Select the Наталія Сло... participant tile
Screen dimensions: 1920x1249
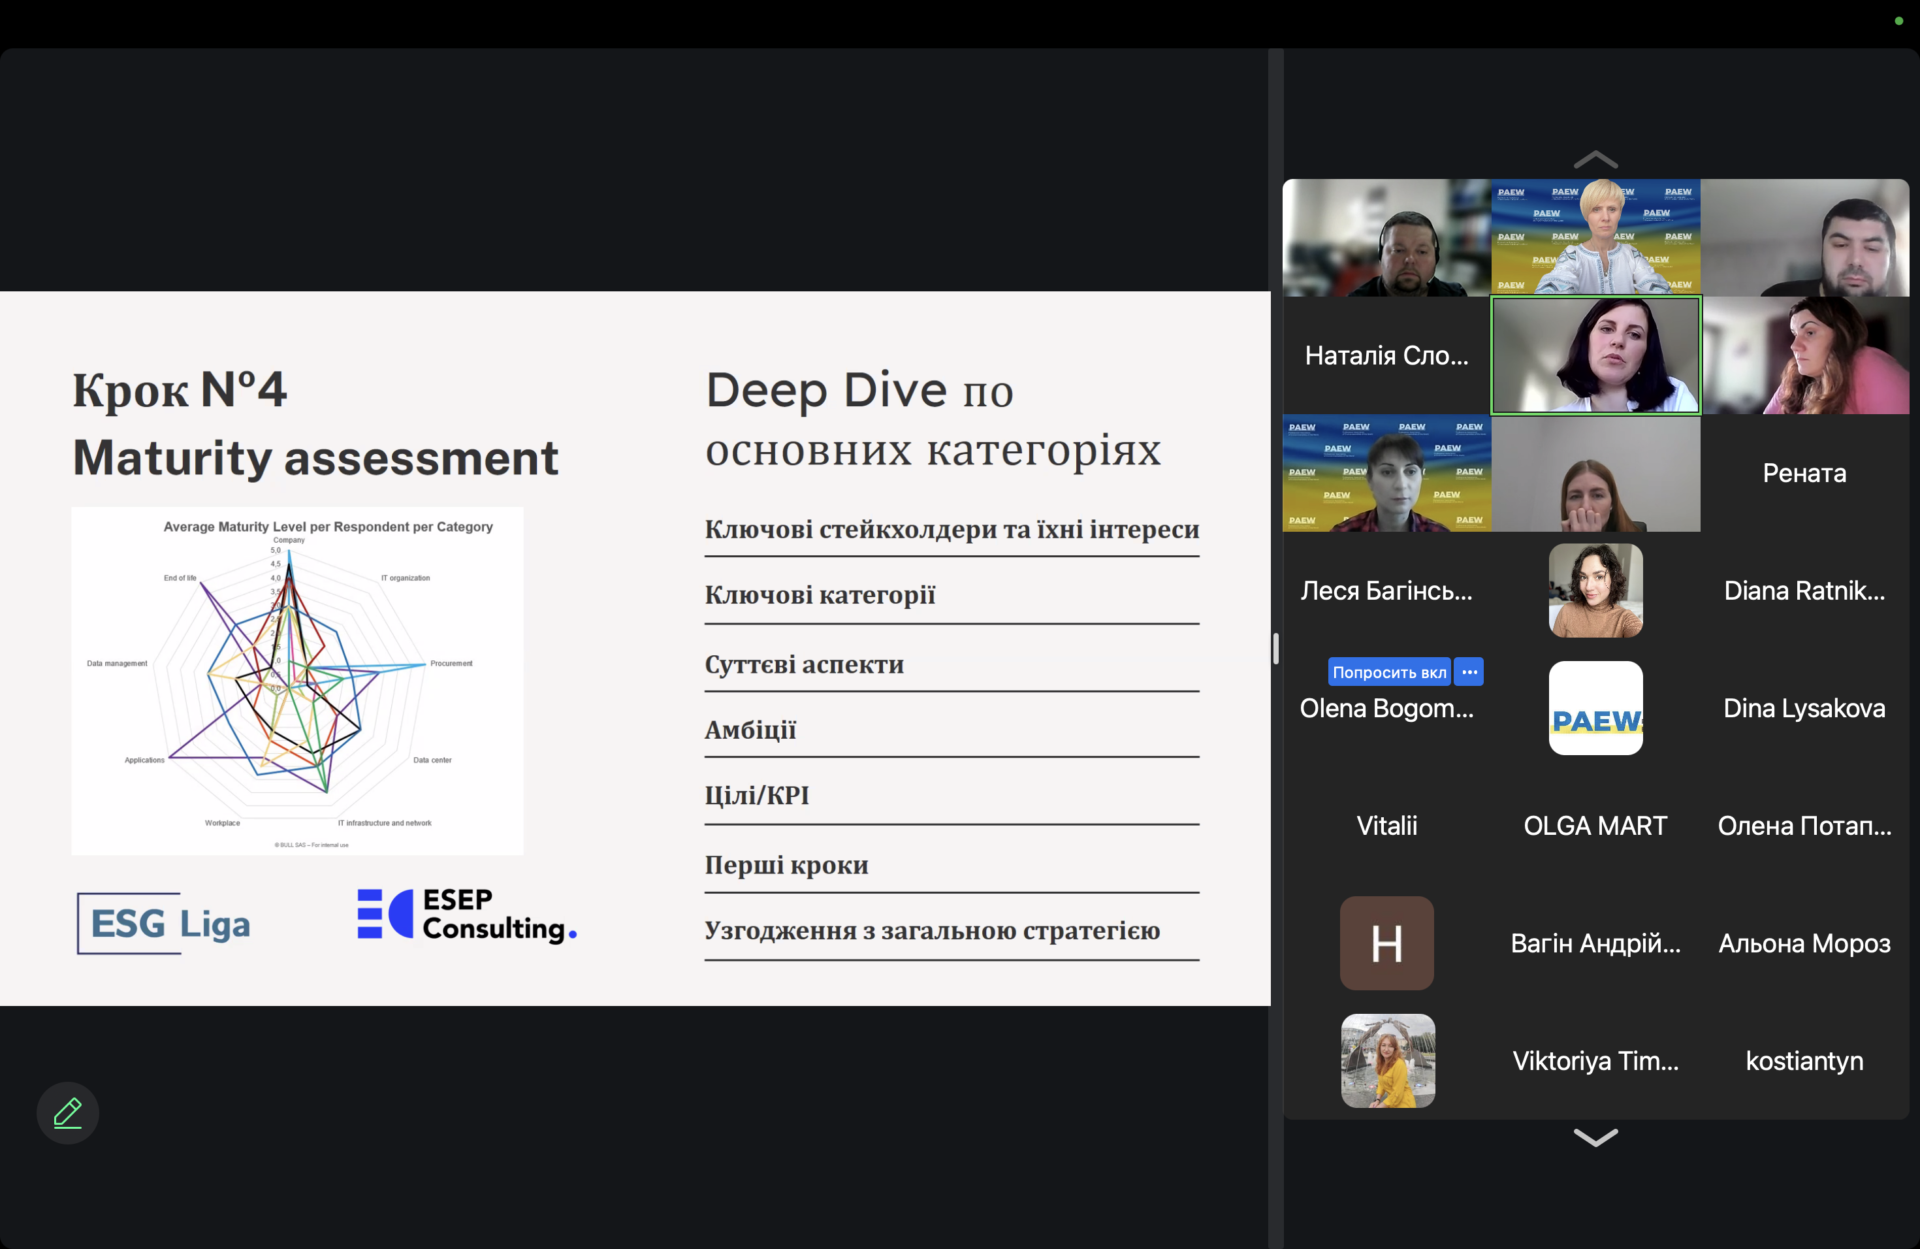pyautogui.click(x=1386, y=355)
